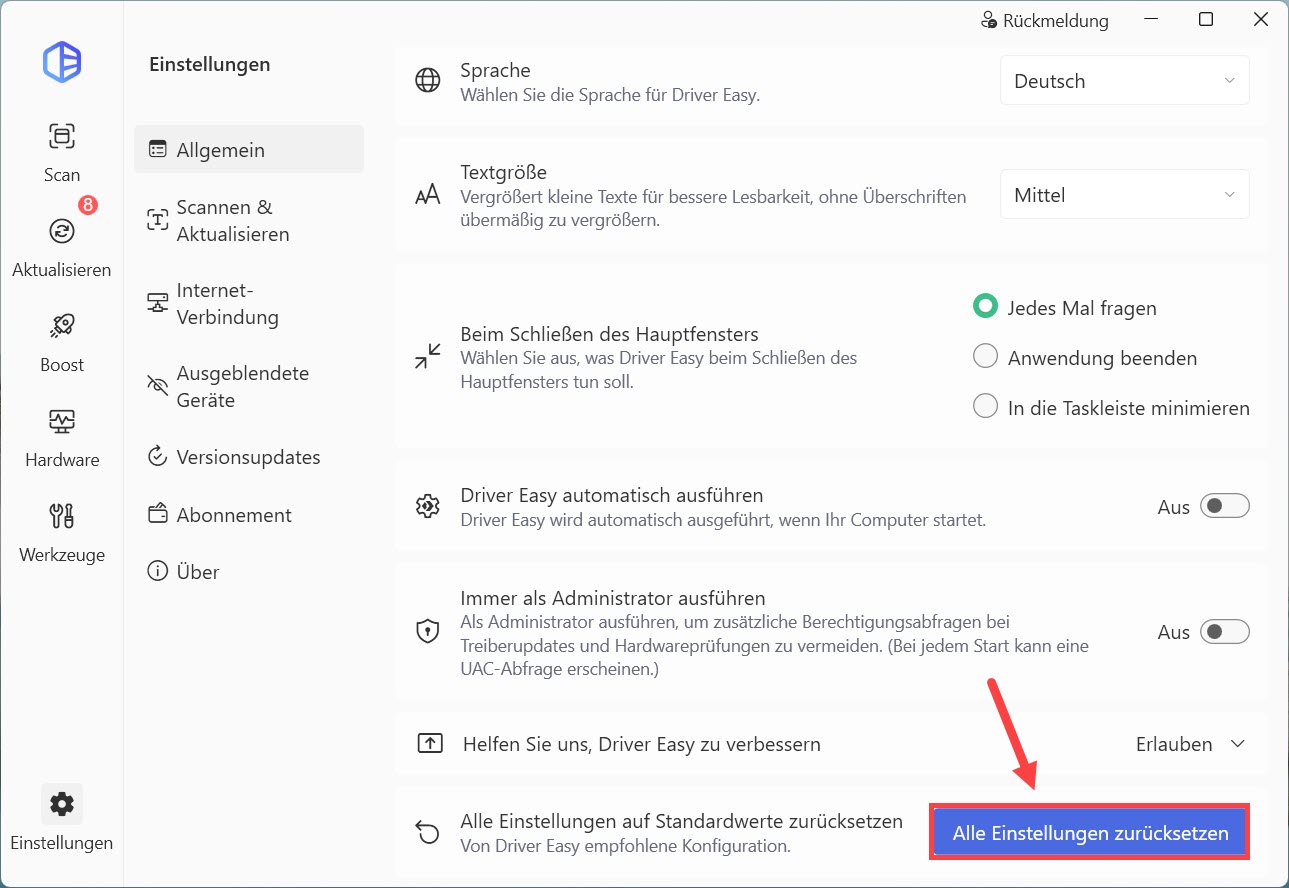
Task: Open the Versionsupdates settings tab
Action: coord(249,457)
